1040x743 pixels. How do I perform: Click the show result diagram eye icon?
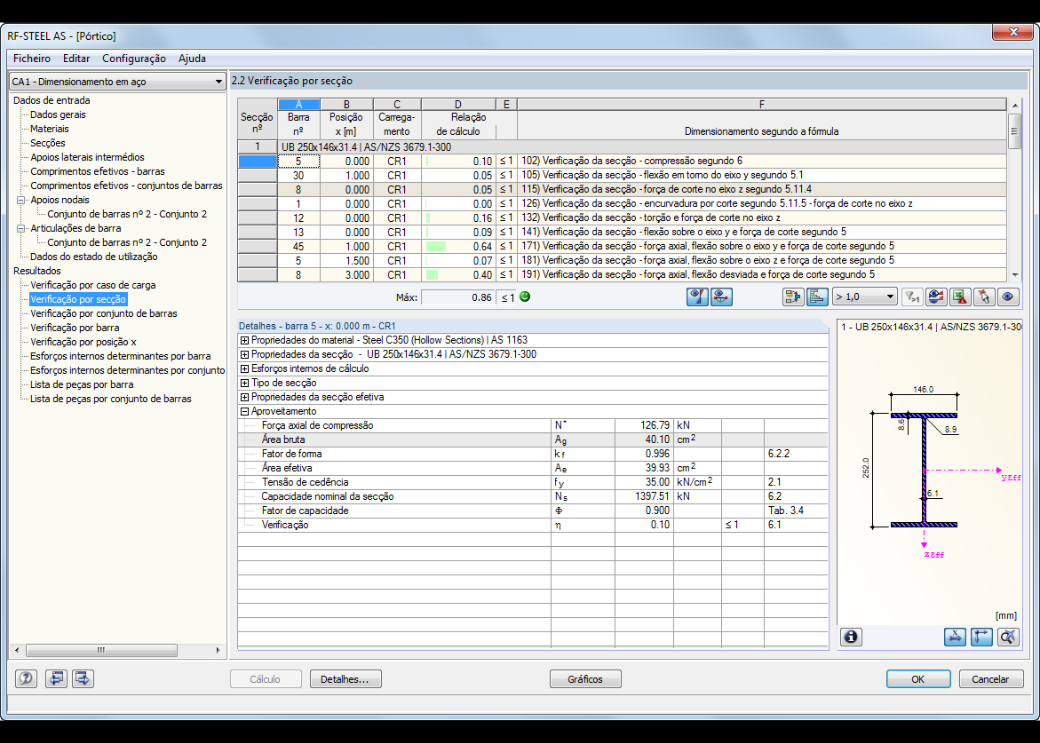point(697,297)
